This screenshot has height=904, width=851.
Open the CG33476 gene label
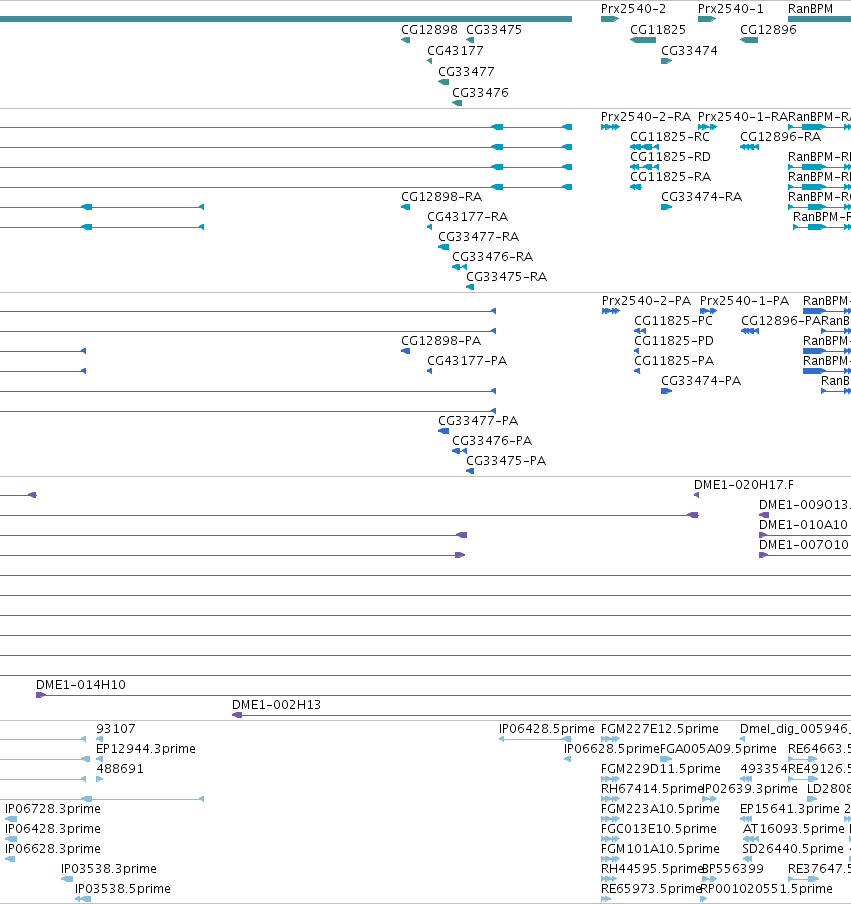point(480,92)
